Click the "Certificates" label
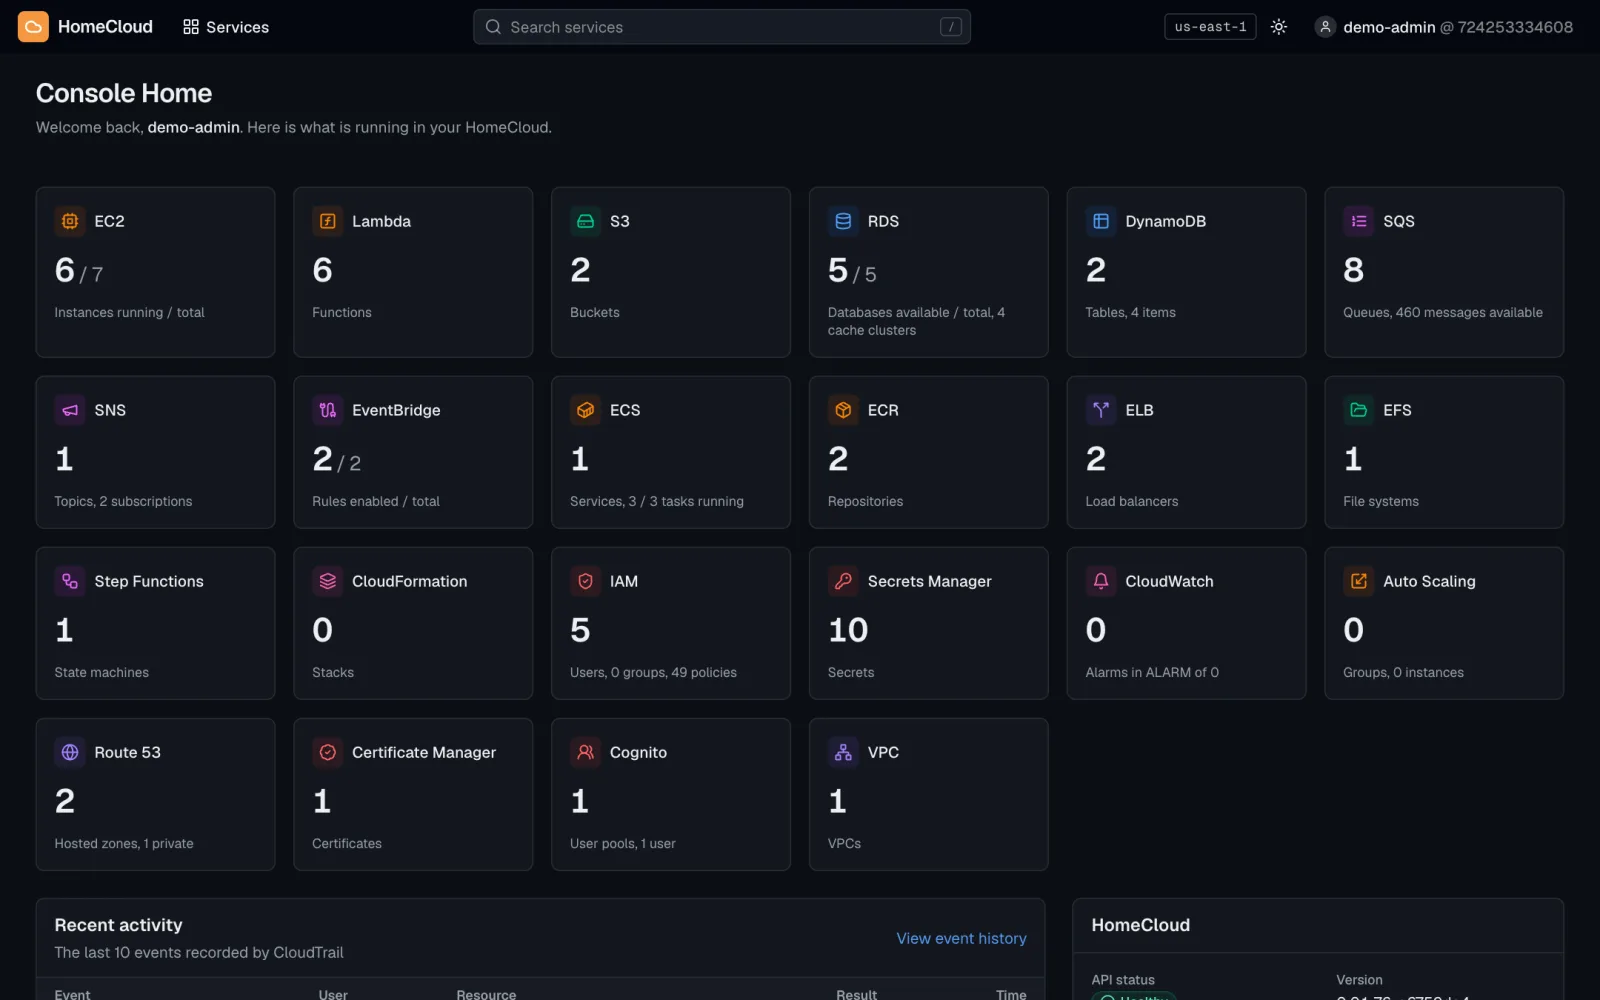 click(346, 844)
